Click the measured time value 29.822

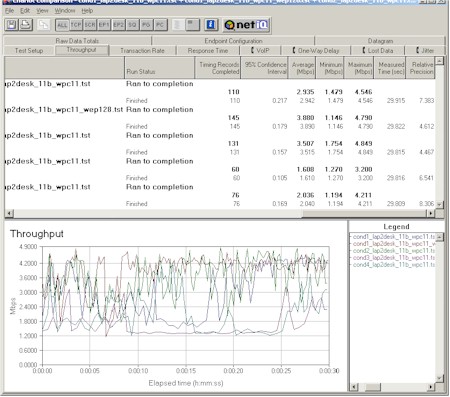point(396,126)
